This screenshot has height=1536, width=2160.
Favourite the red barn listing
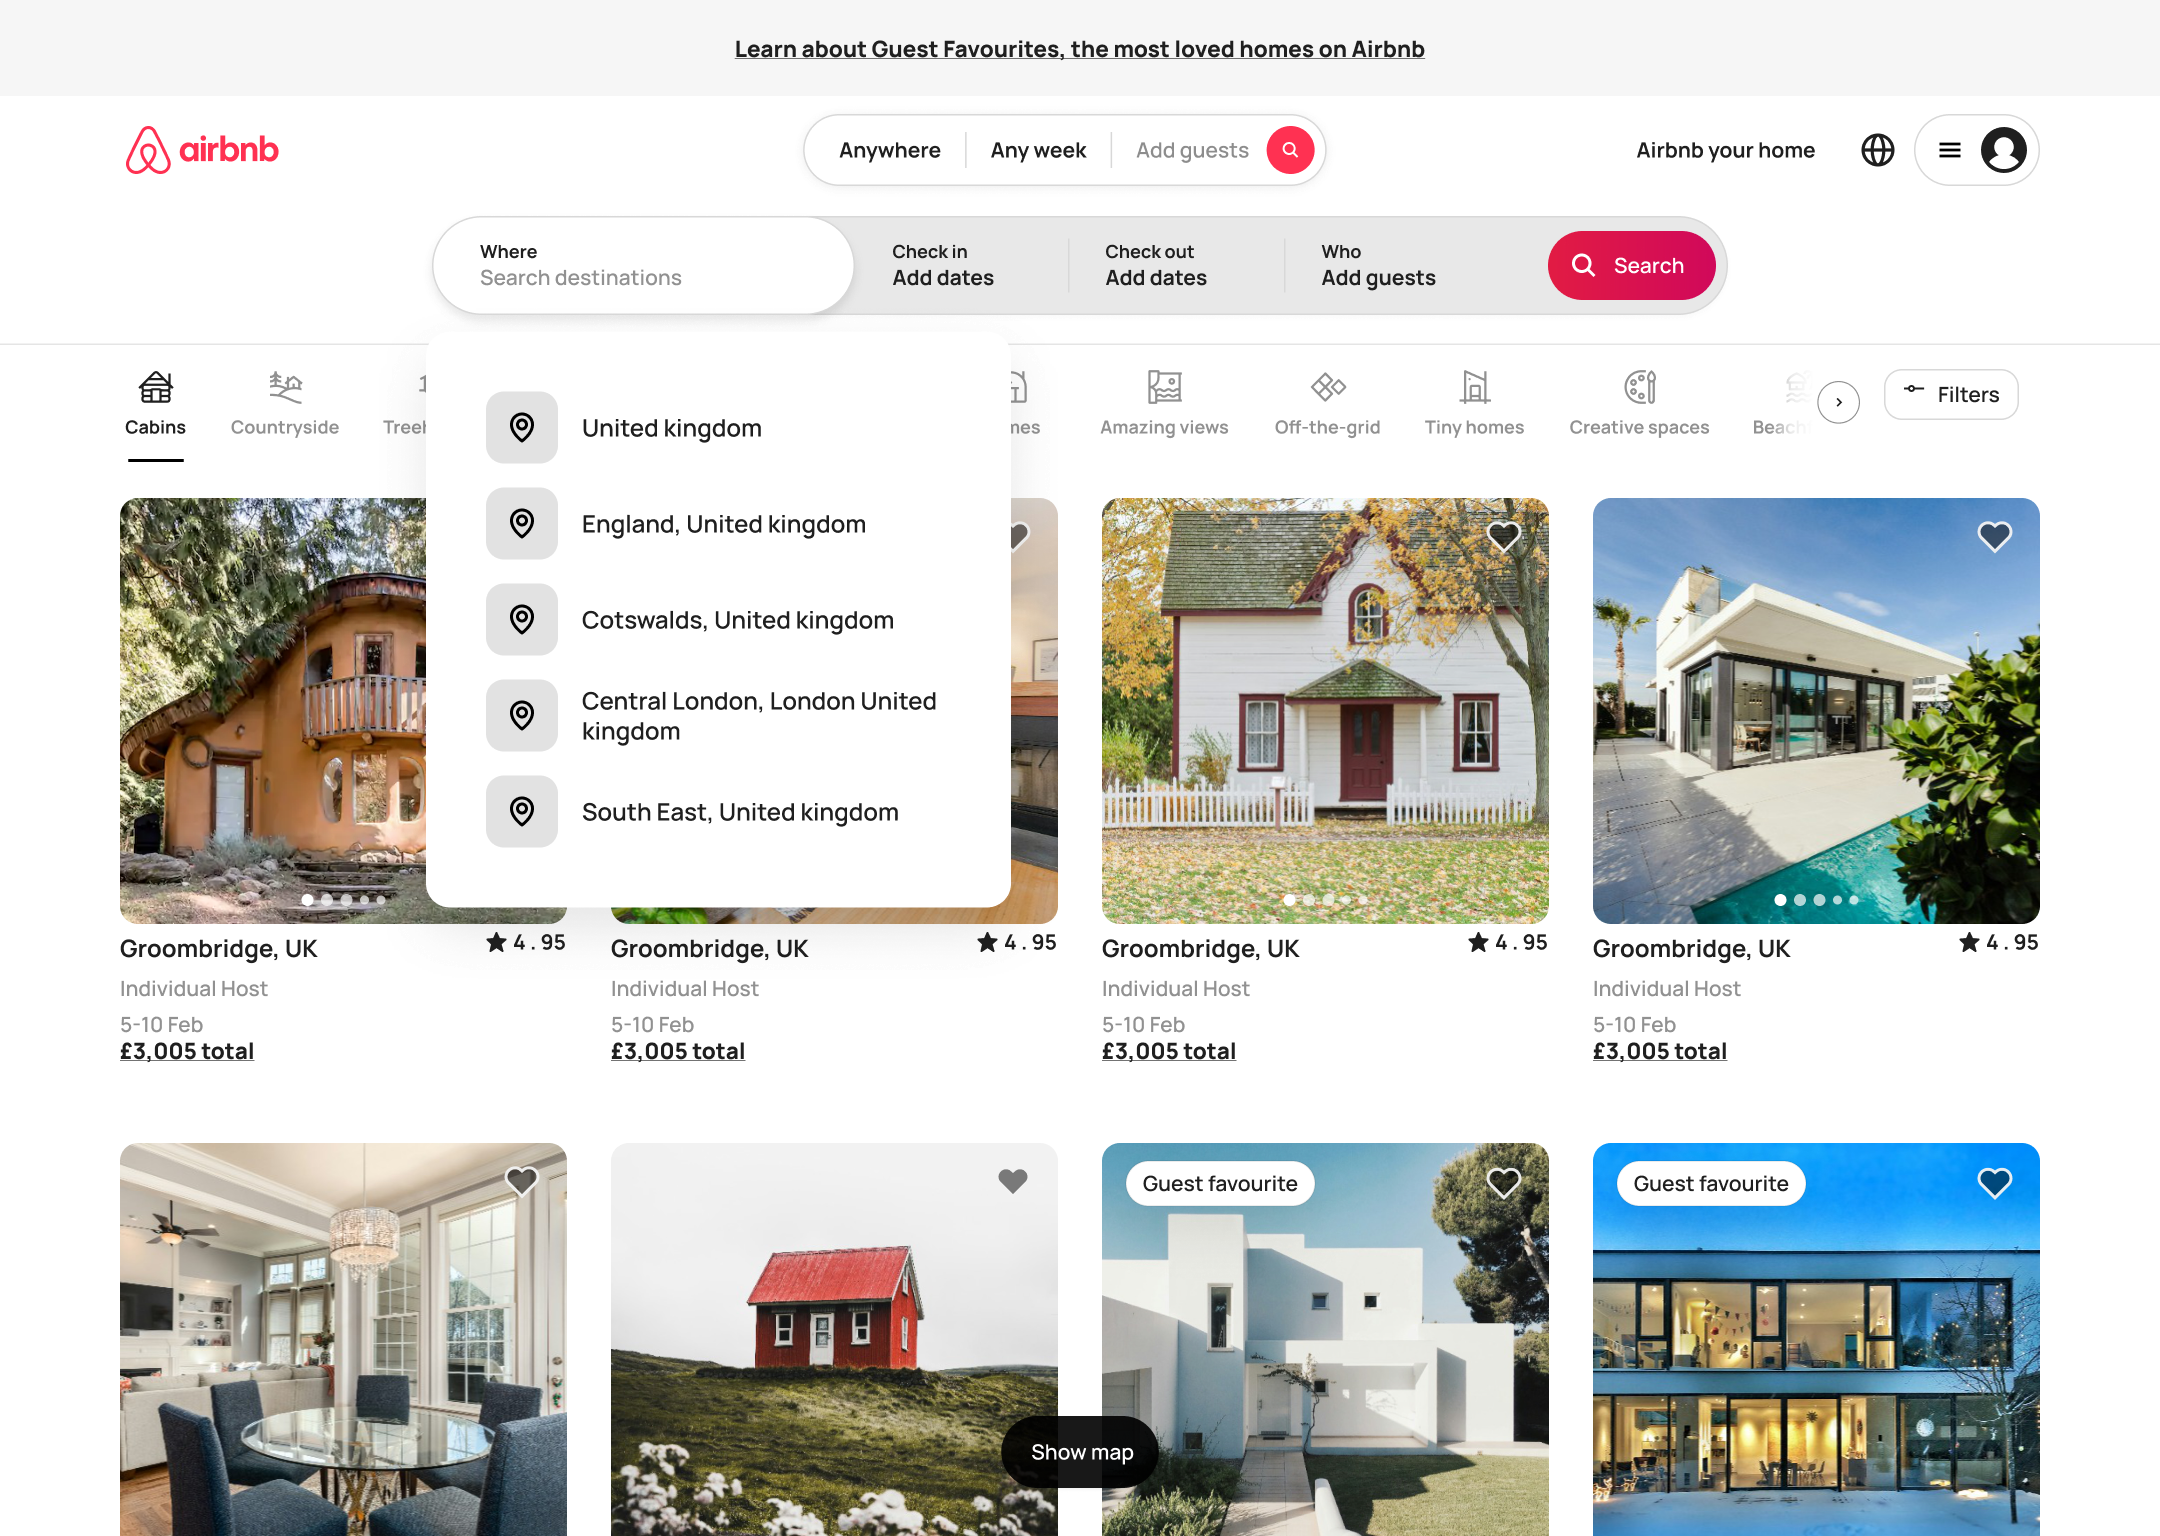1012,1182
